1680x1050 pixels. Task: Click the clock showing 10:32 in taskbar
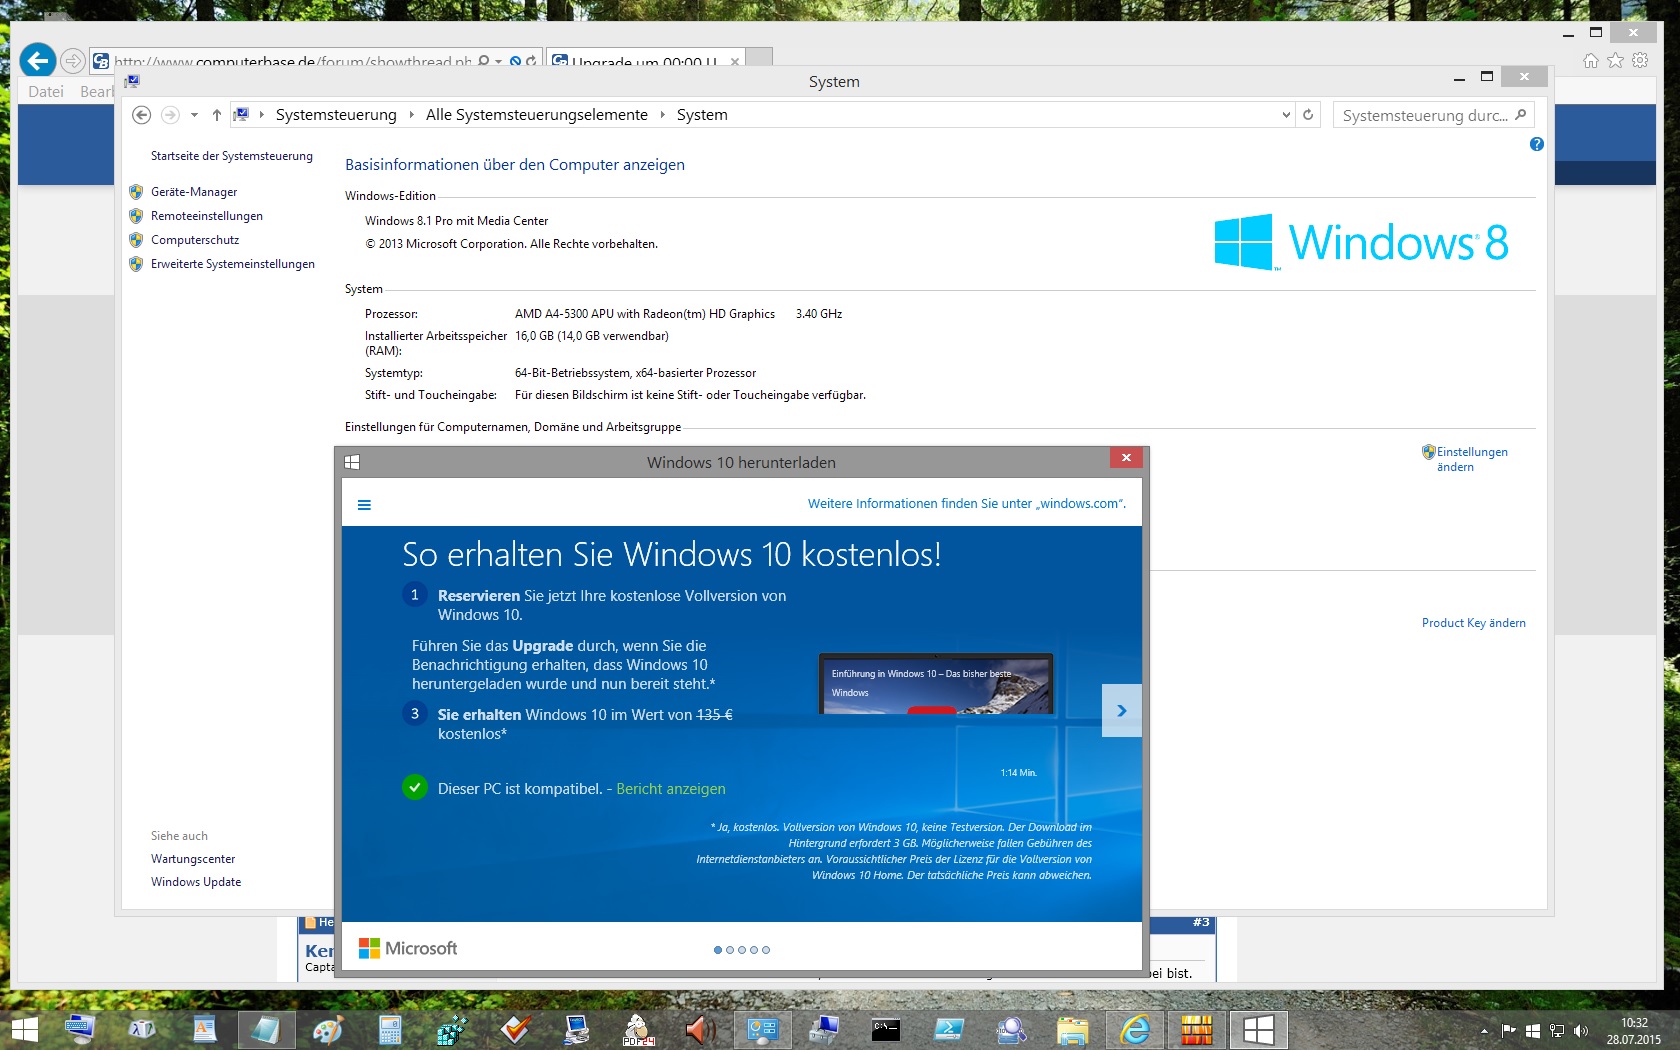pos(1634,1023)
